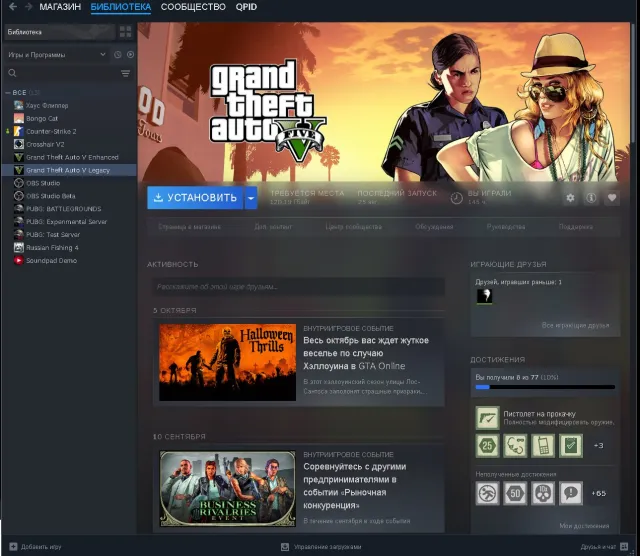640x556 pixels.
Task: Select 'PUBG: BATTLEGROUNDS' in library
Action: pos(64,209)
